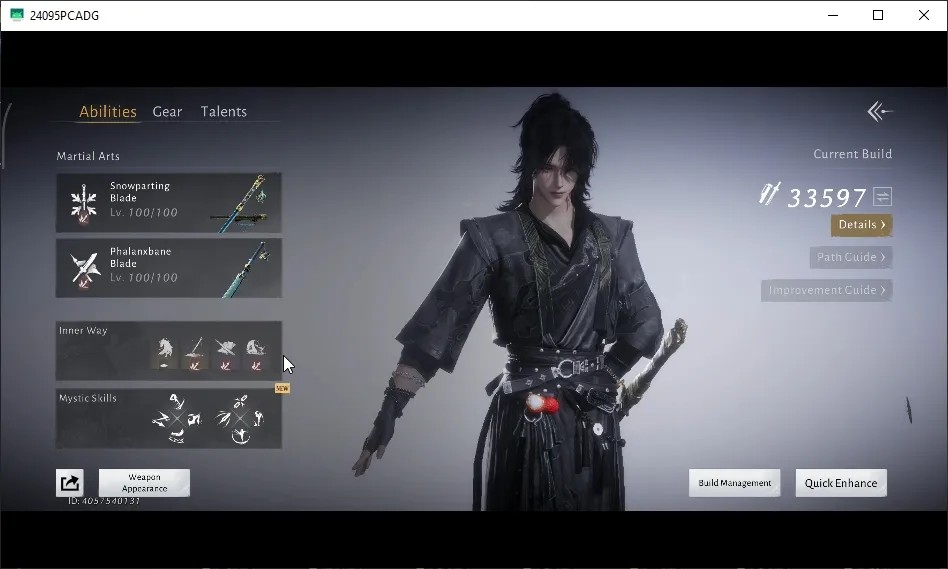This screenshot has width=948, height=569.
Task: Click bottom skill in right Mystic Skills wheel
Action: click(241, 435)
